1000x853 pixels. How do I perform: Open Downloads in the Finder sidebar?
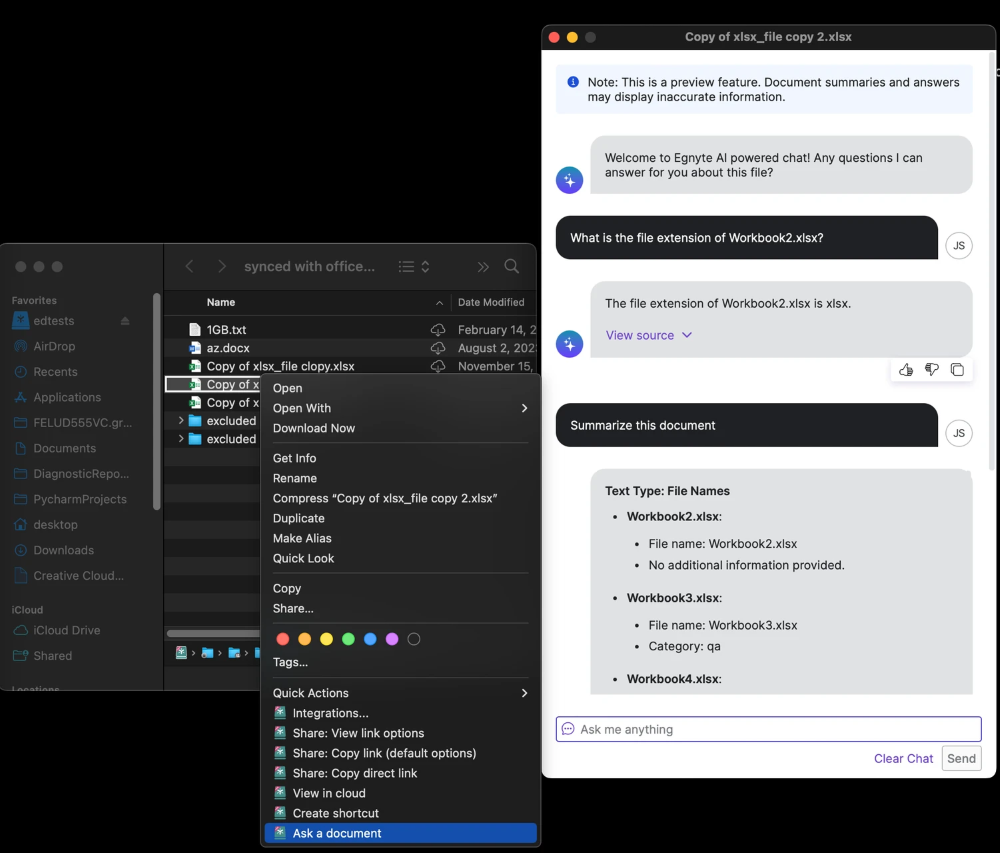tap(63, 550)
